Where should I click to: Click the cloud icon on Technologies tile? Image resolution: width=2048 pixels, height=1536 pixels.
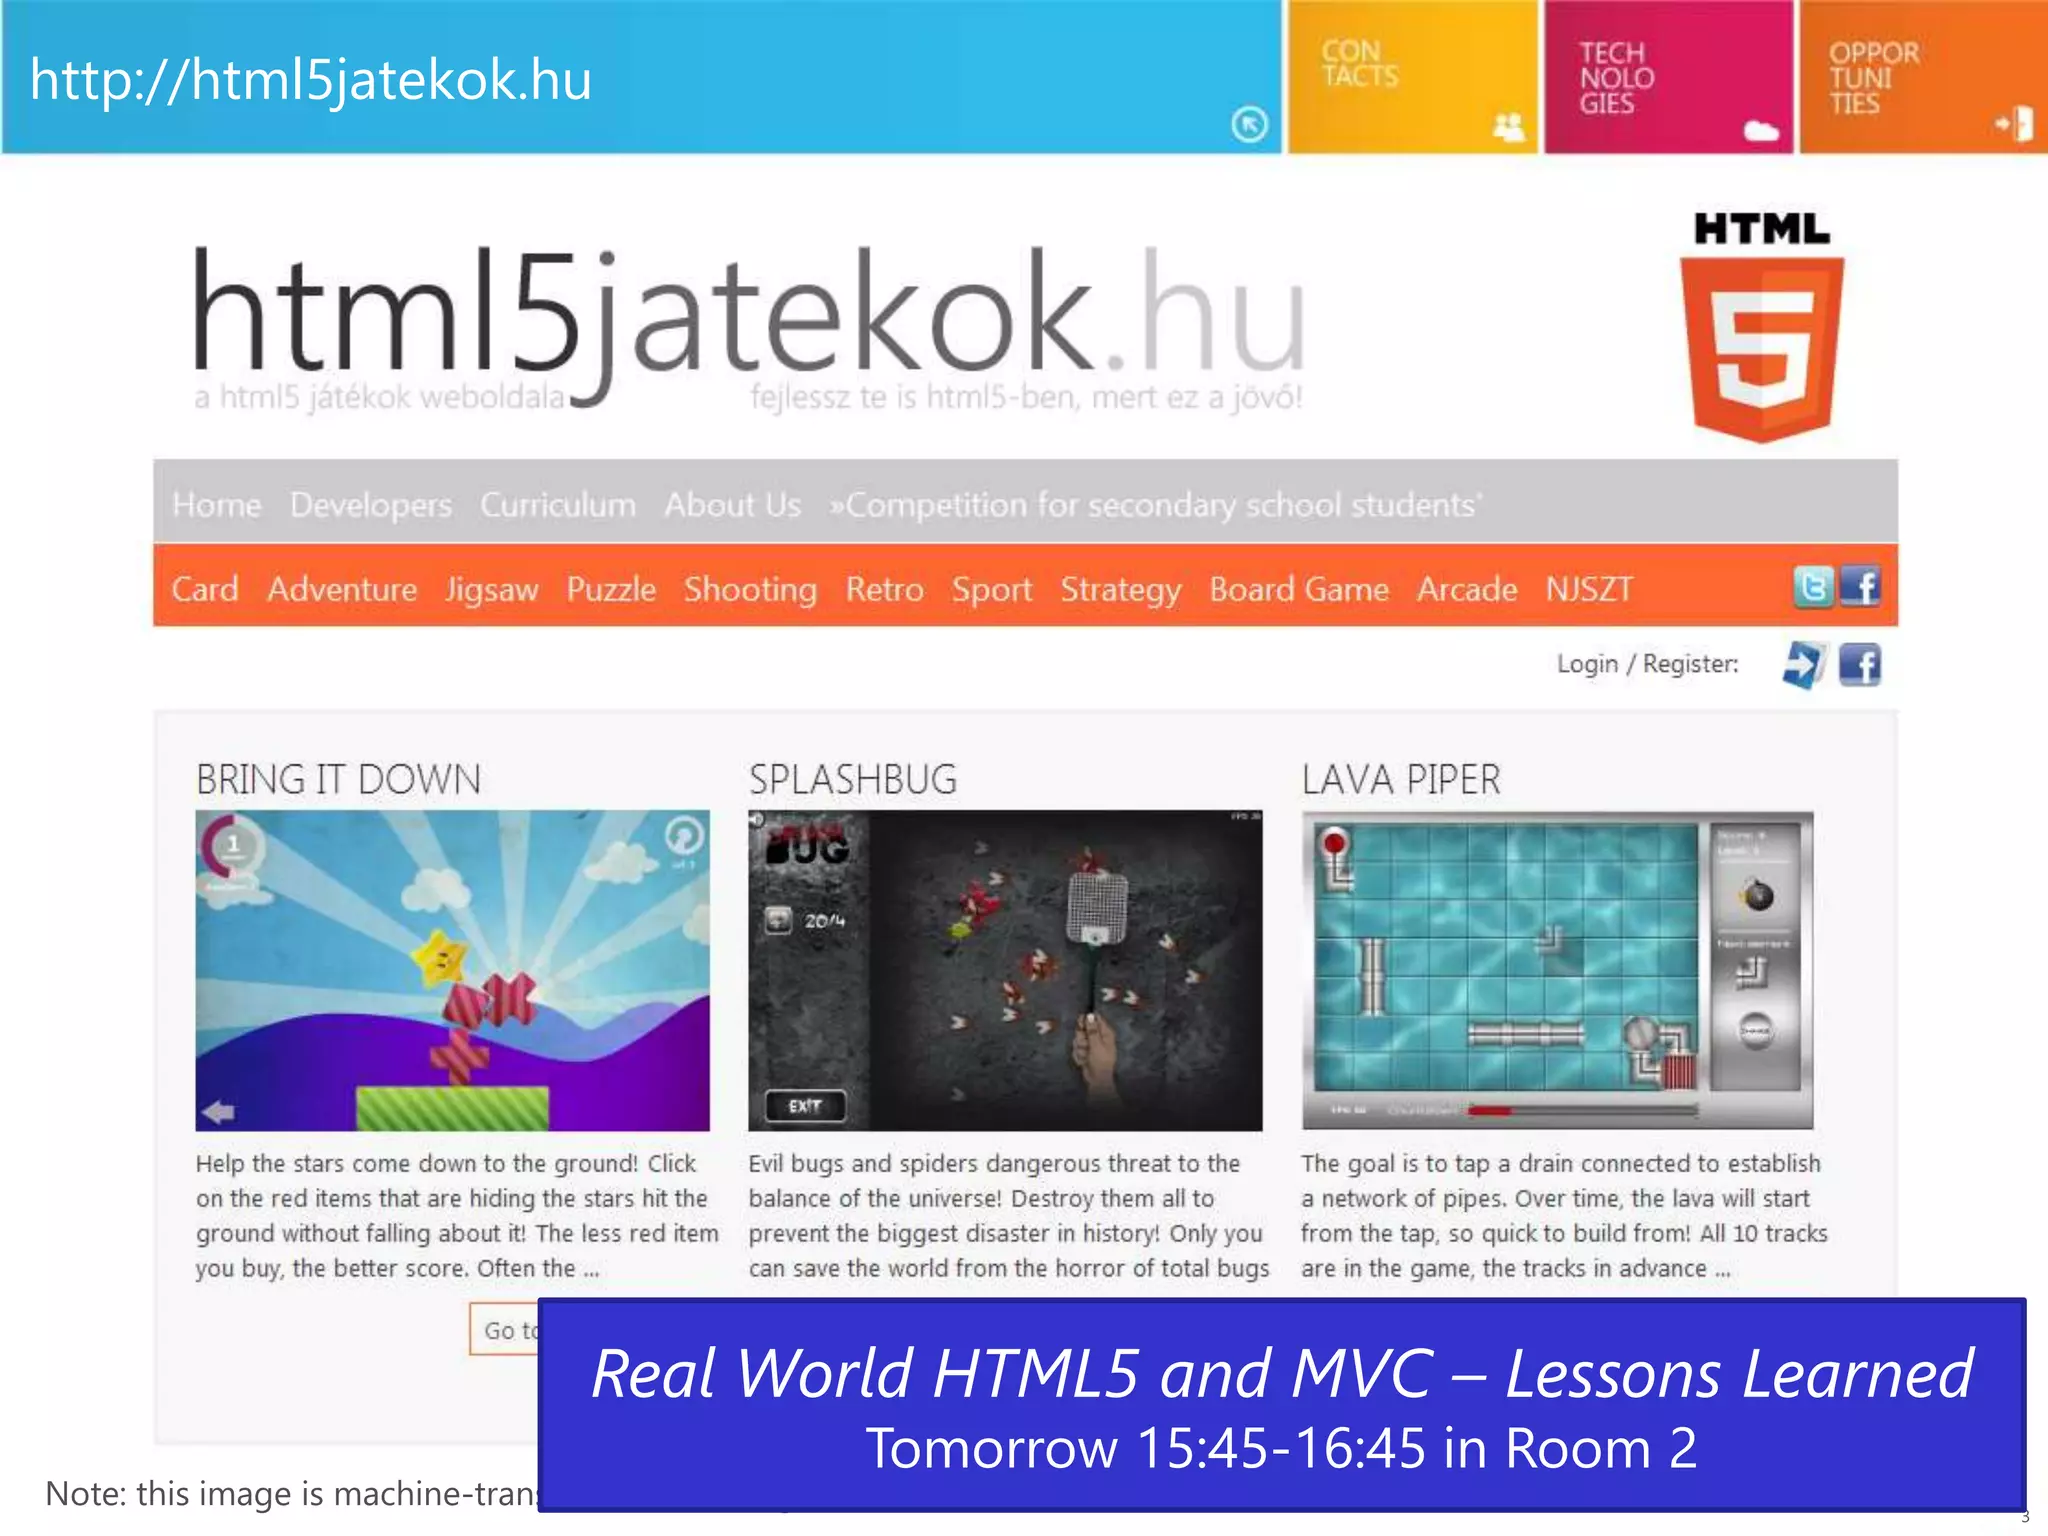1761,131
